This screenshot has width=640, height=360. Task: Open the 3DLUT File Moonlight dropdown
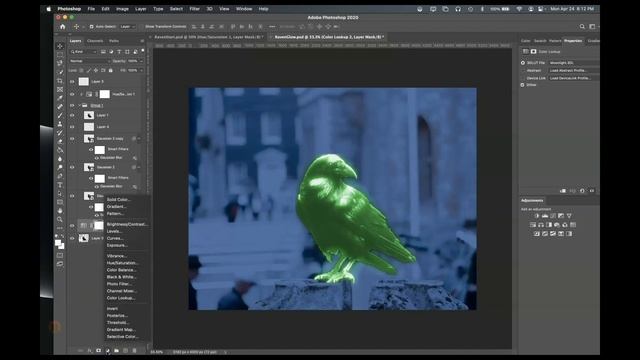pos(573,63)
